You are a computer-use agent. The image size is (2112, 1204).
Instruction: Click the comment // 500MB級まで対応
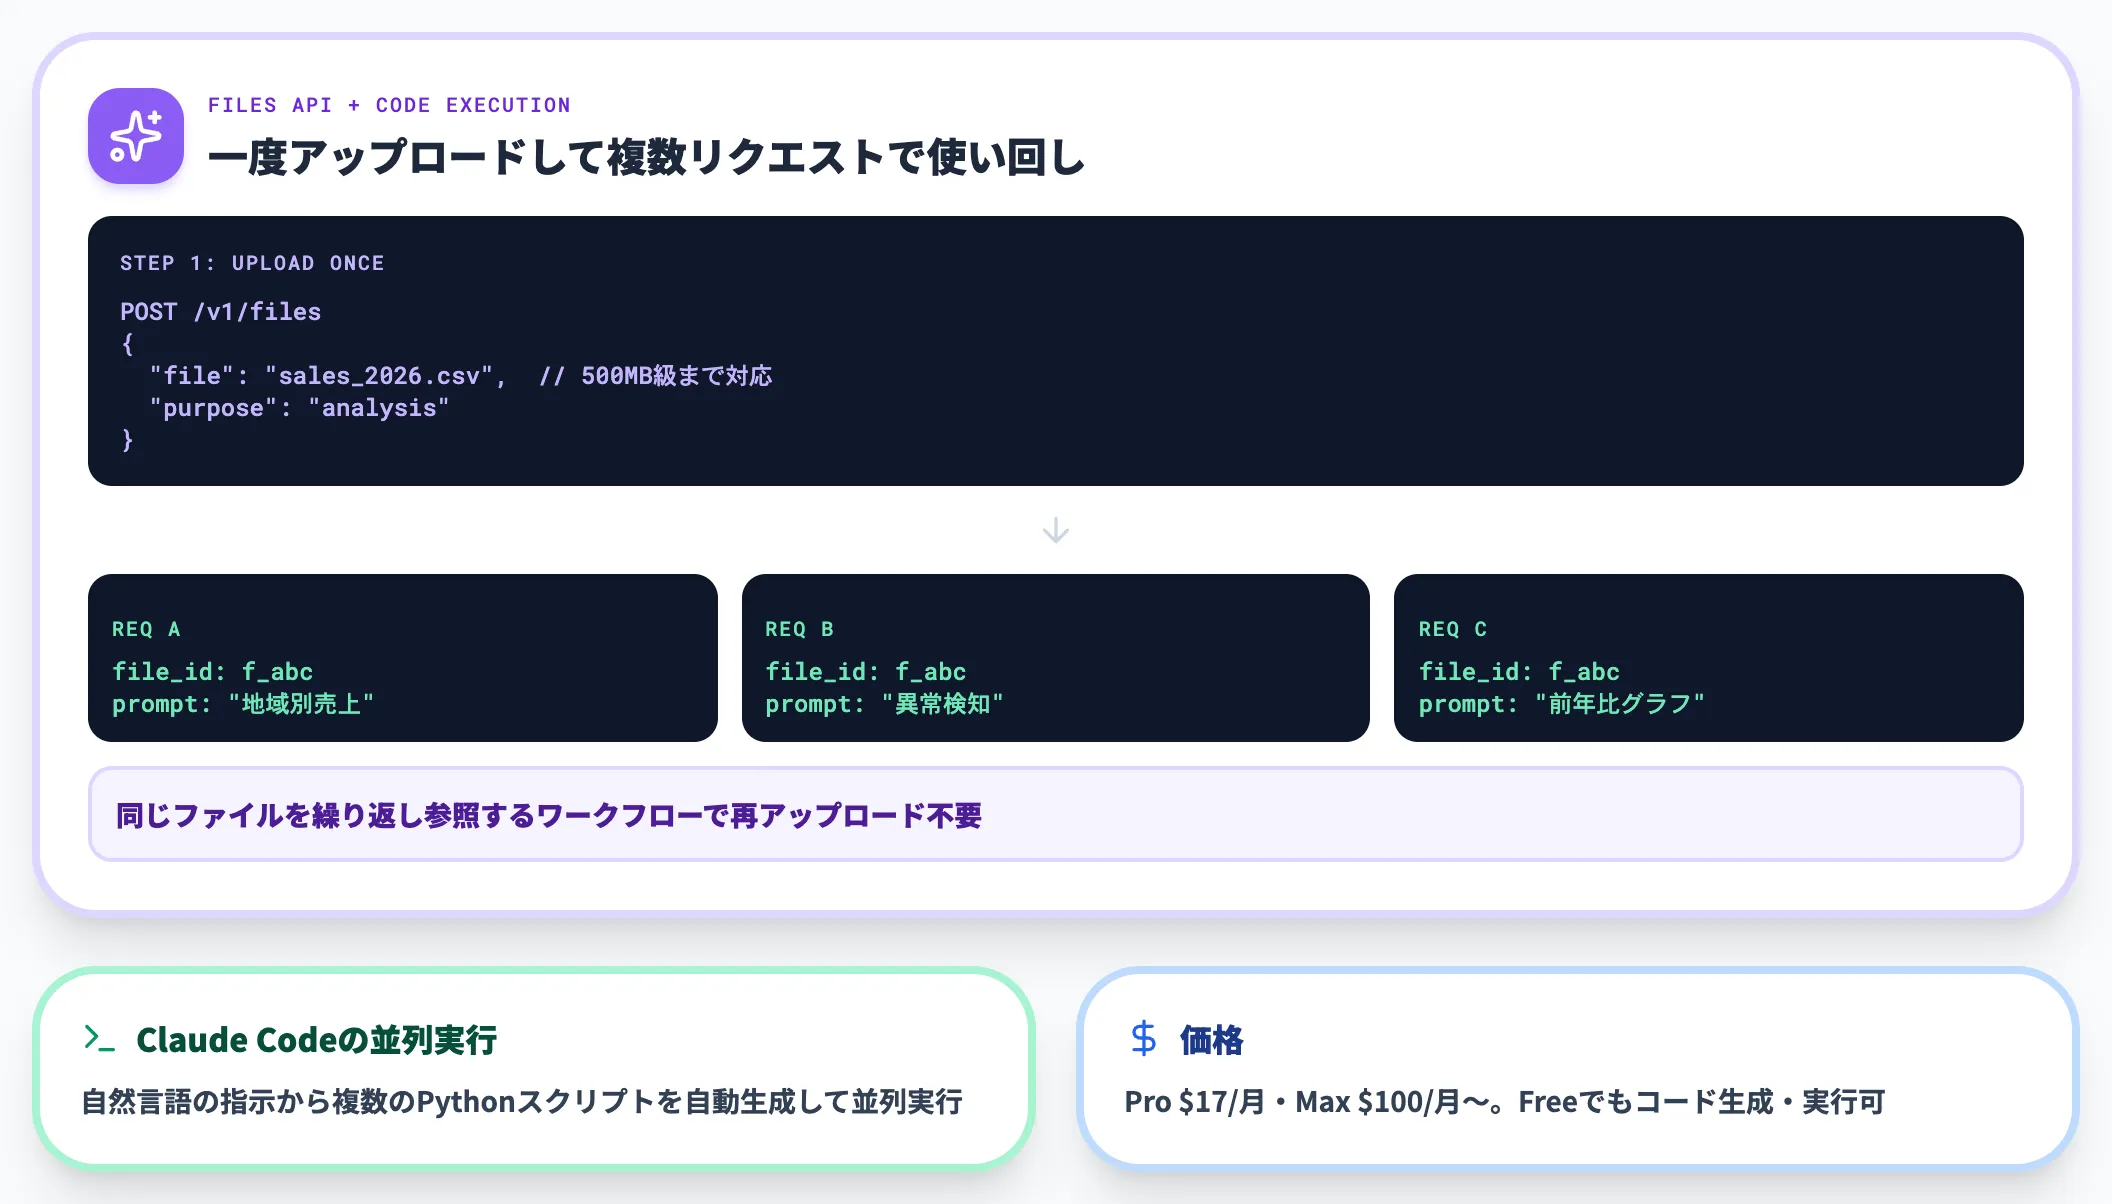click(655, 376)
